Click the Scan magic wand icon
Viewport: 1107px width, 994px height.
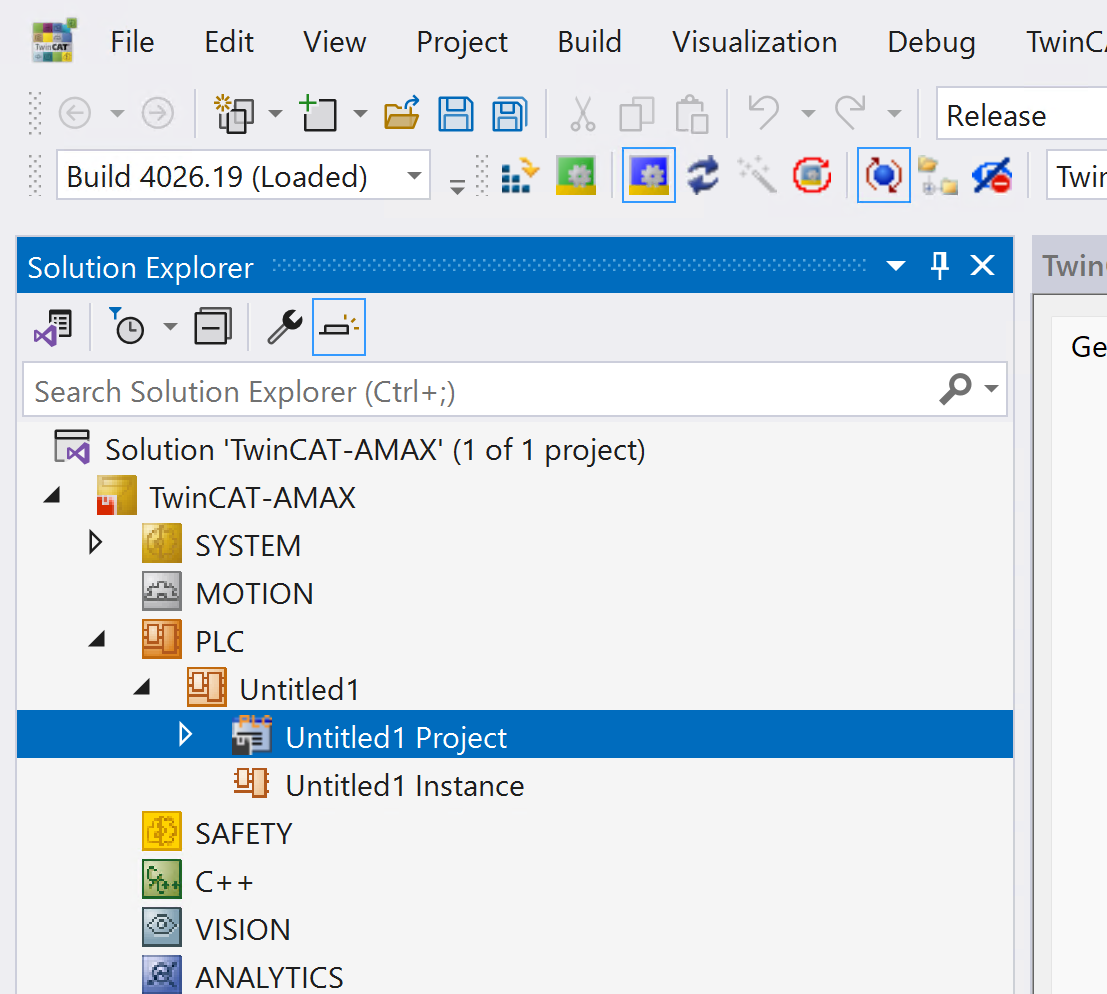(x=757, y=177)
